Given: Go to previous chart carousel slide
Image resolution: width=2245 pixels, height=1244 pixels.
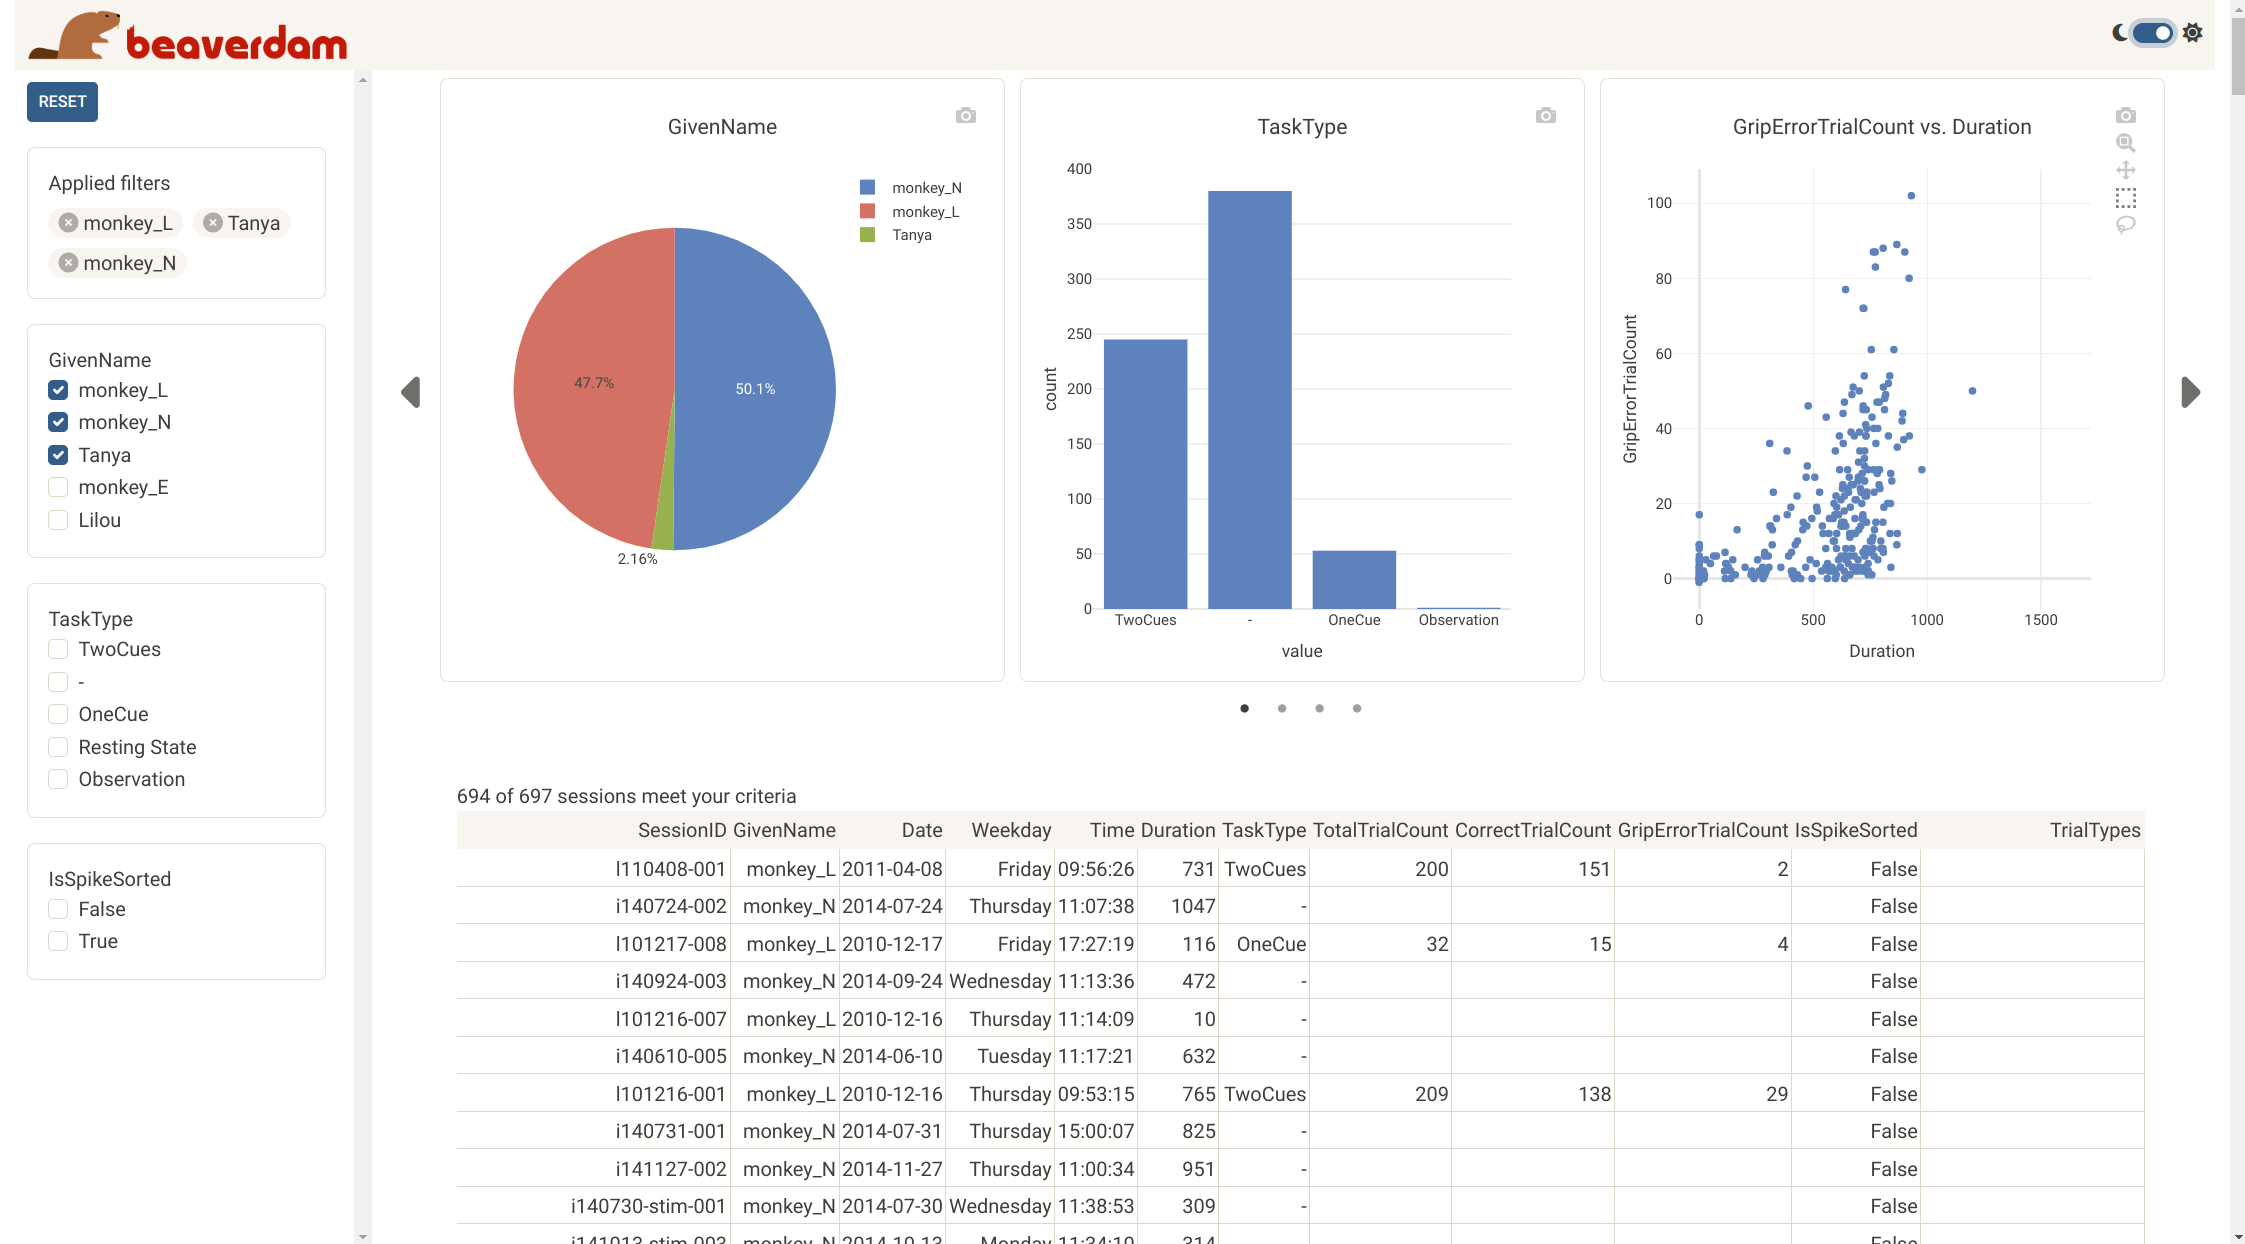Looking at the screenshot, I should click(x=410, y=392).
